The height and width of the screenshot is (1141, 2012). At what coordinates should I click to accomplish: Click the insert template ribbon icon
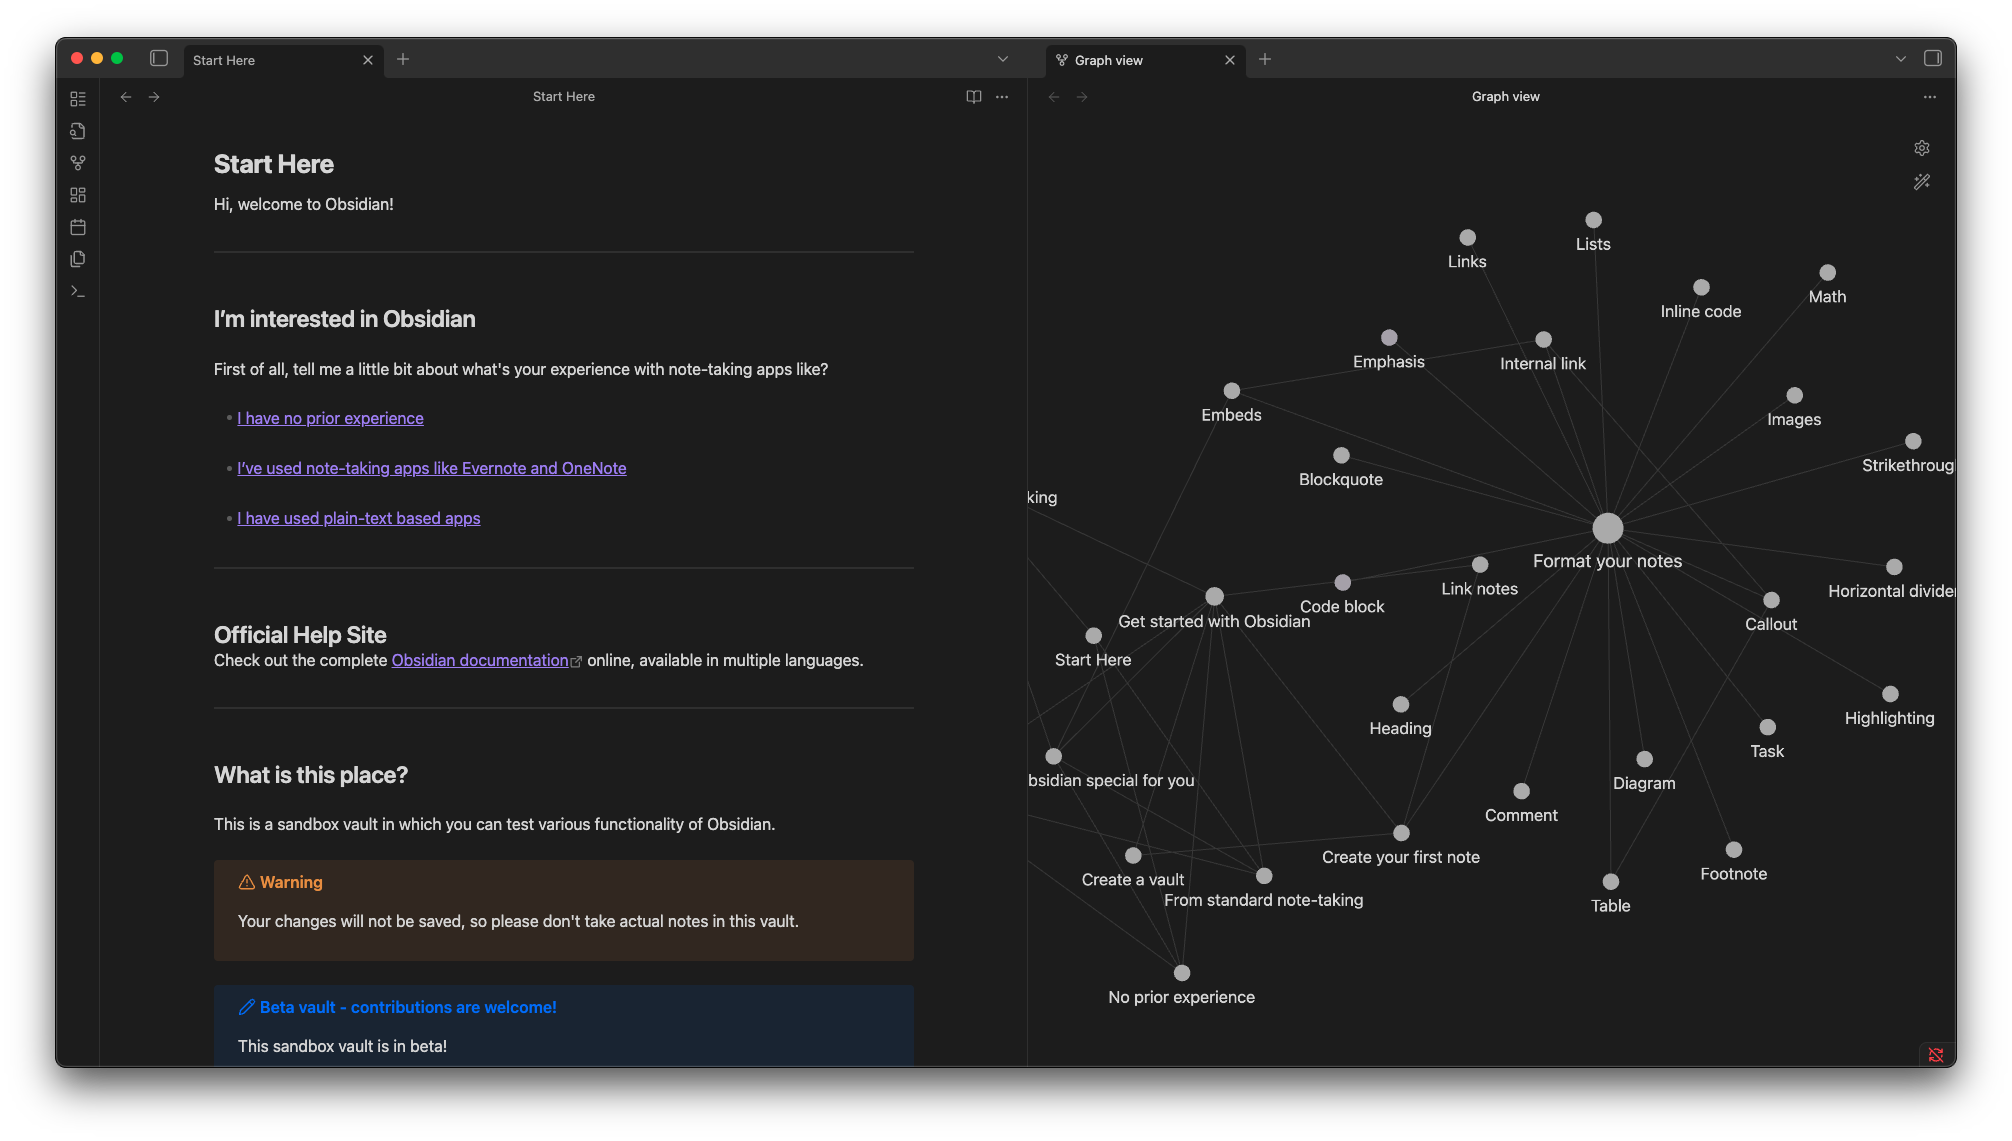(x=78, y=259)
